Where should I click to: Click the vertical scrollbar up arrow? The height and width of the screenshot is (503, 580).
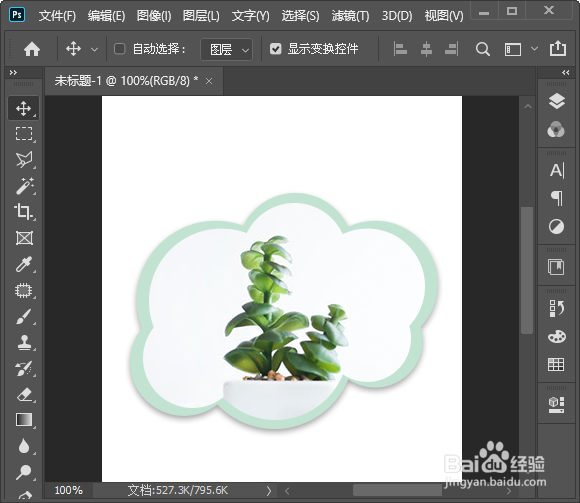[x=528, y=107]
